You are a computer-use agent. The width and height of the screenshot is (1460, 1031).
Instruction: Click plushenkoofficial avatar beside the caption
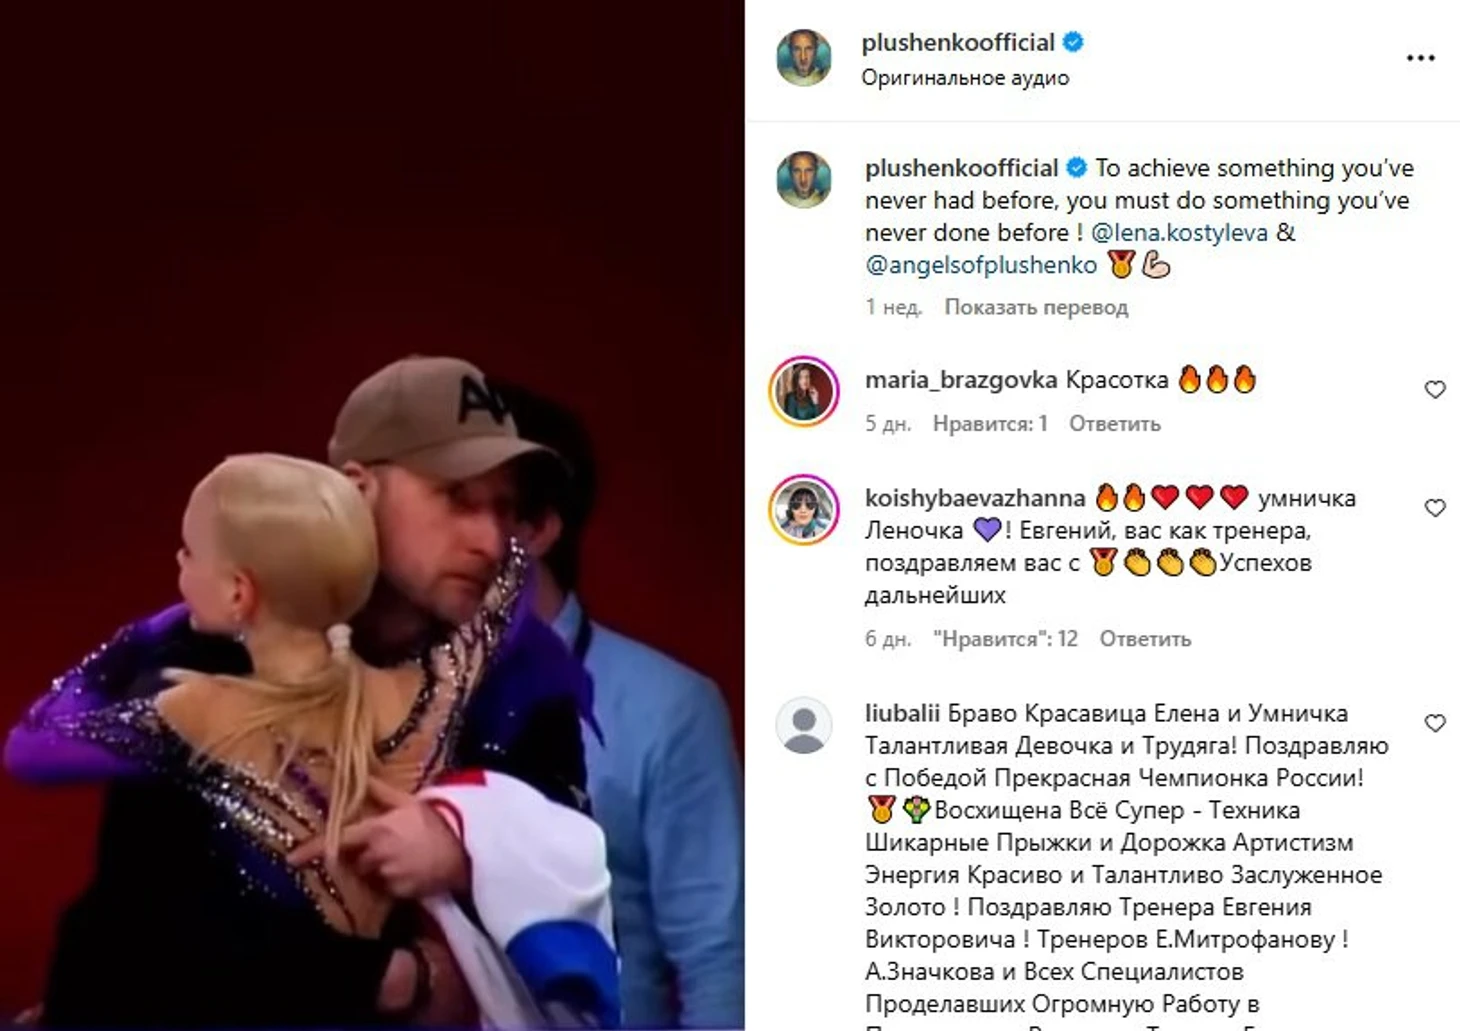804,180
